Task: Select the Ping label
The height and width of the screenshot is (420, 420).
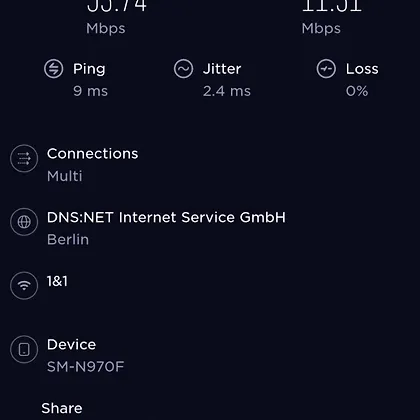Action: pyautogui.click(x=89, y=69)
